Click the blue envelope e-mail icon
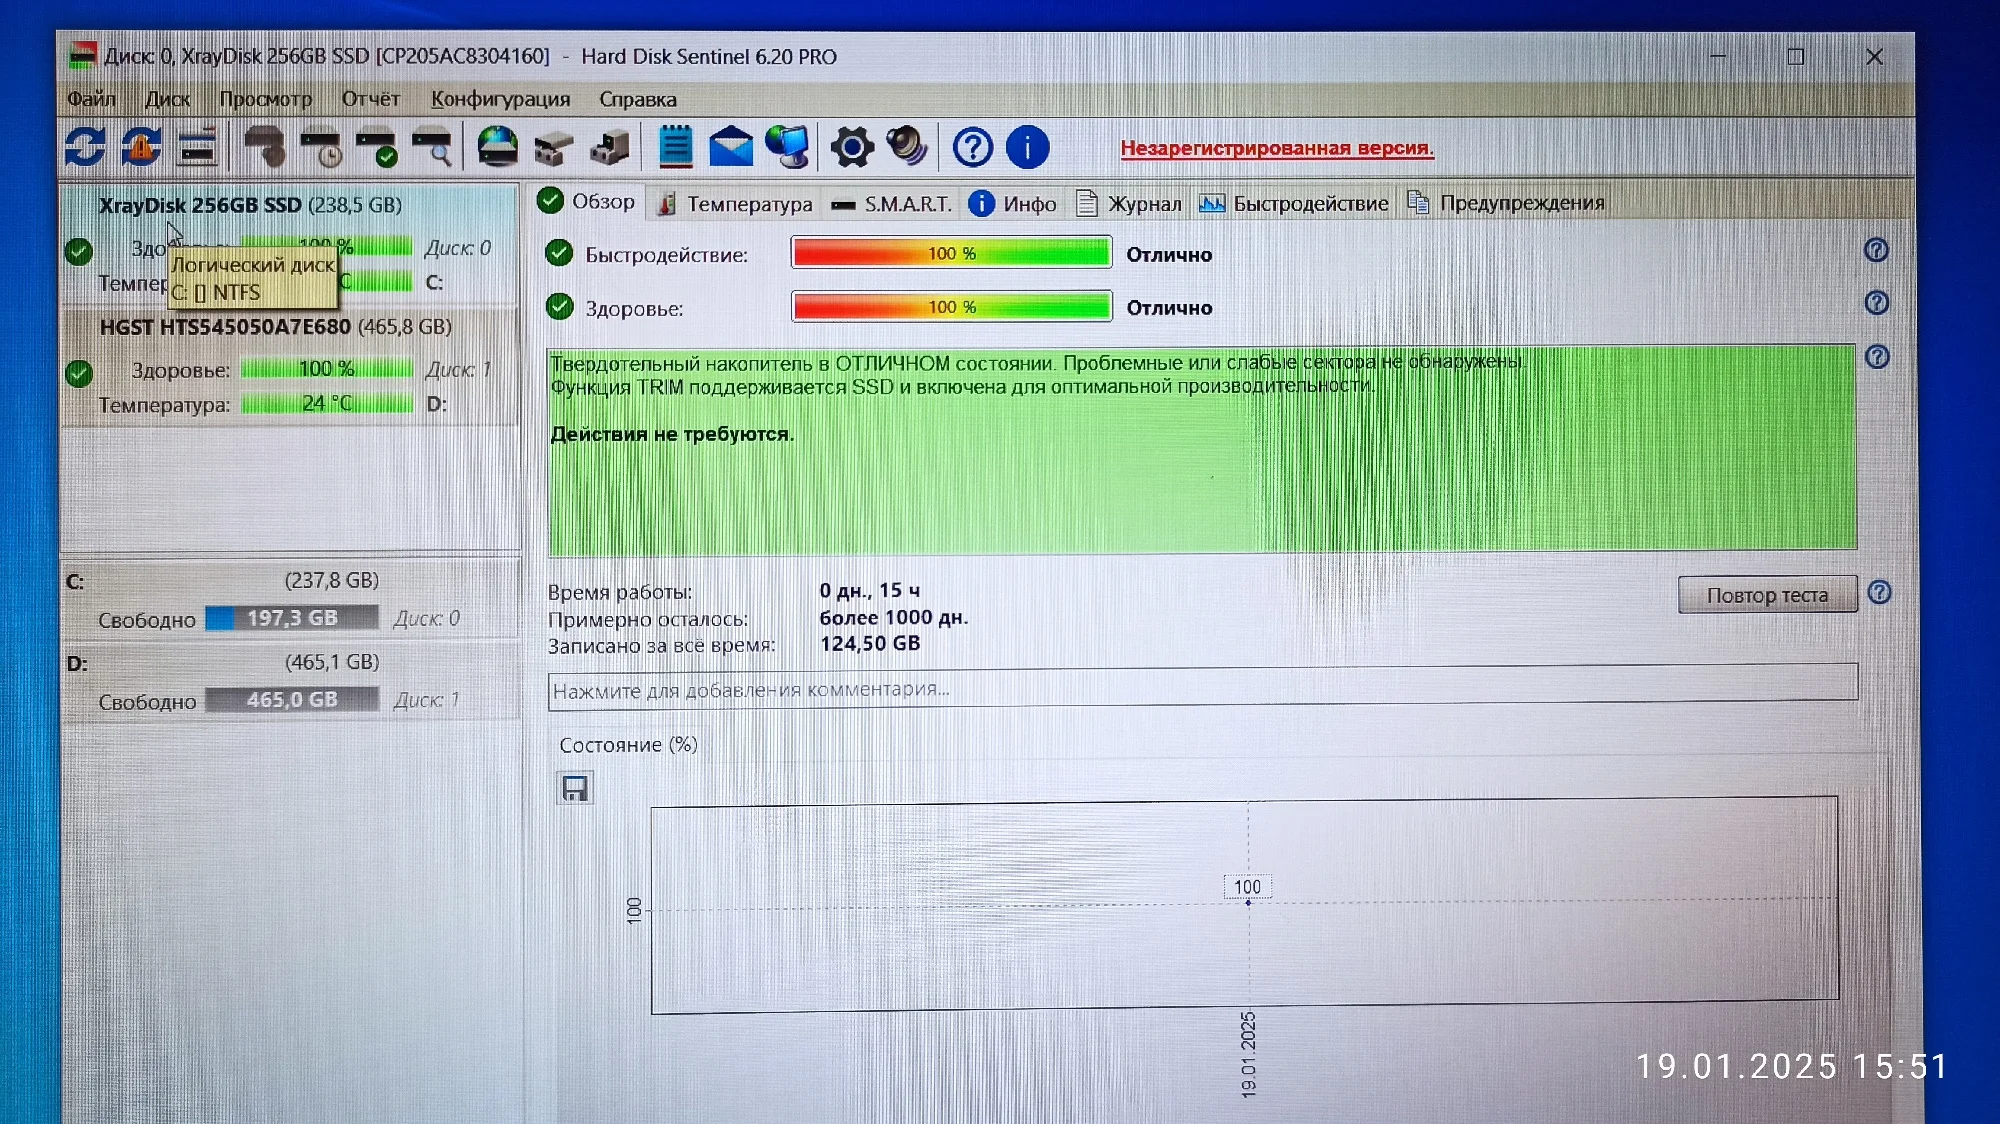 point(731,147)
